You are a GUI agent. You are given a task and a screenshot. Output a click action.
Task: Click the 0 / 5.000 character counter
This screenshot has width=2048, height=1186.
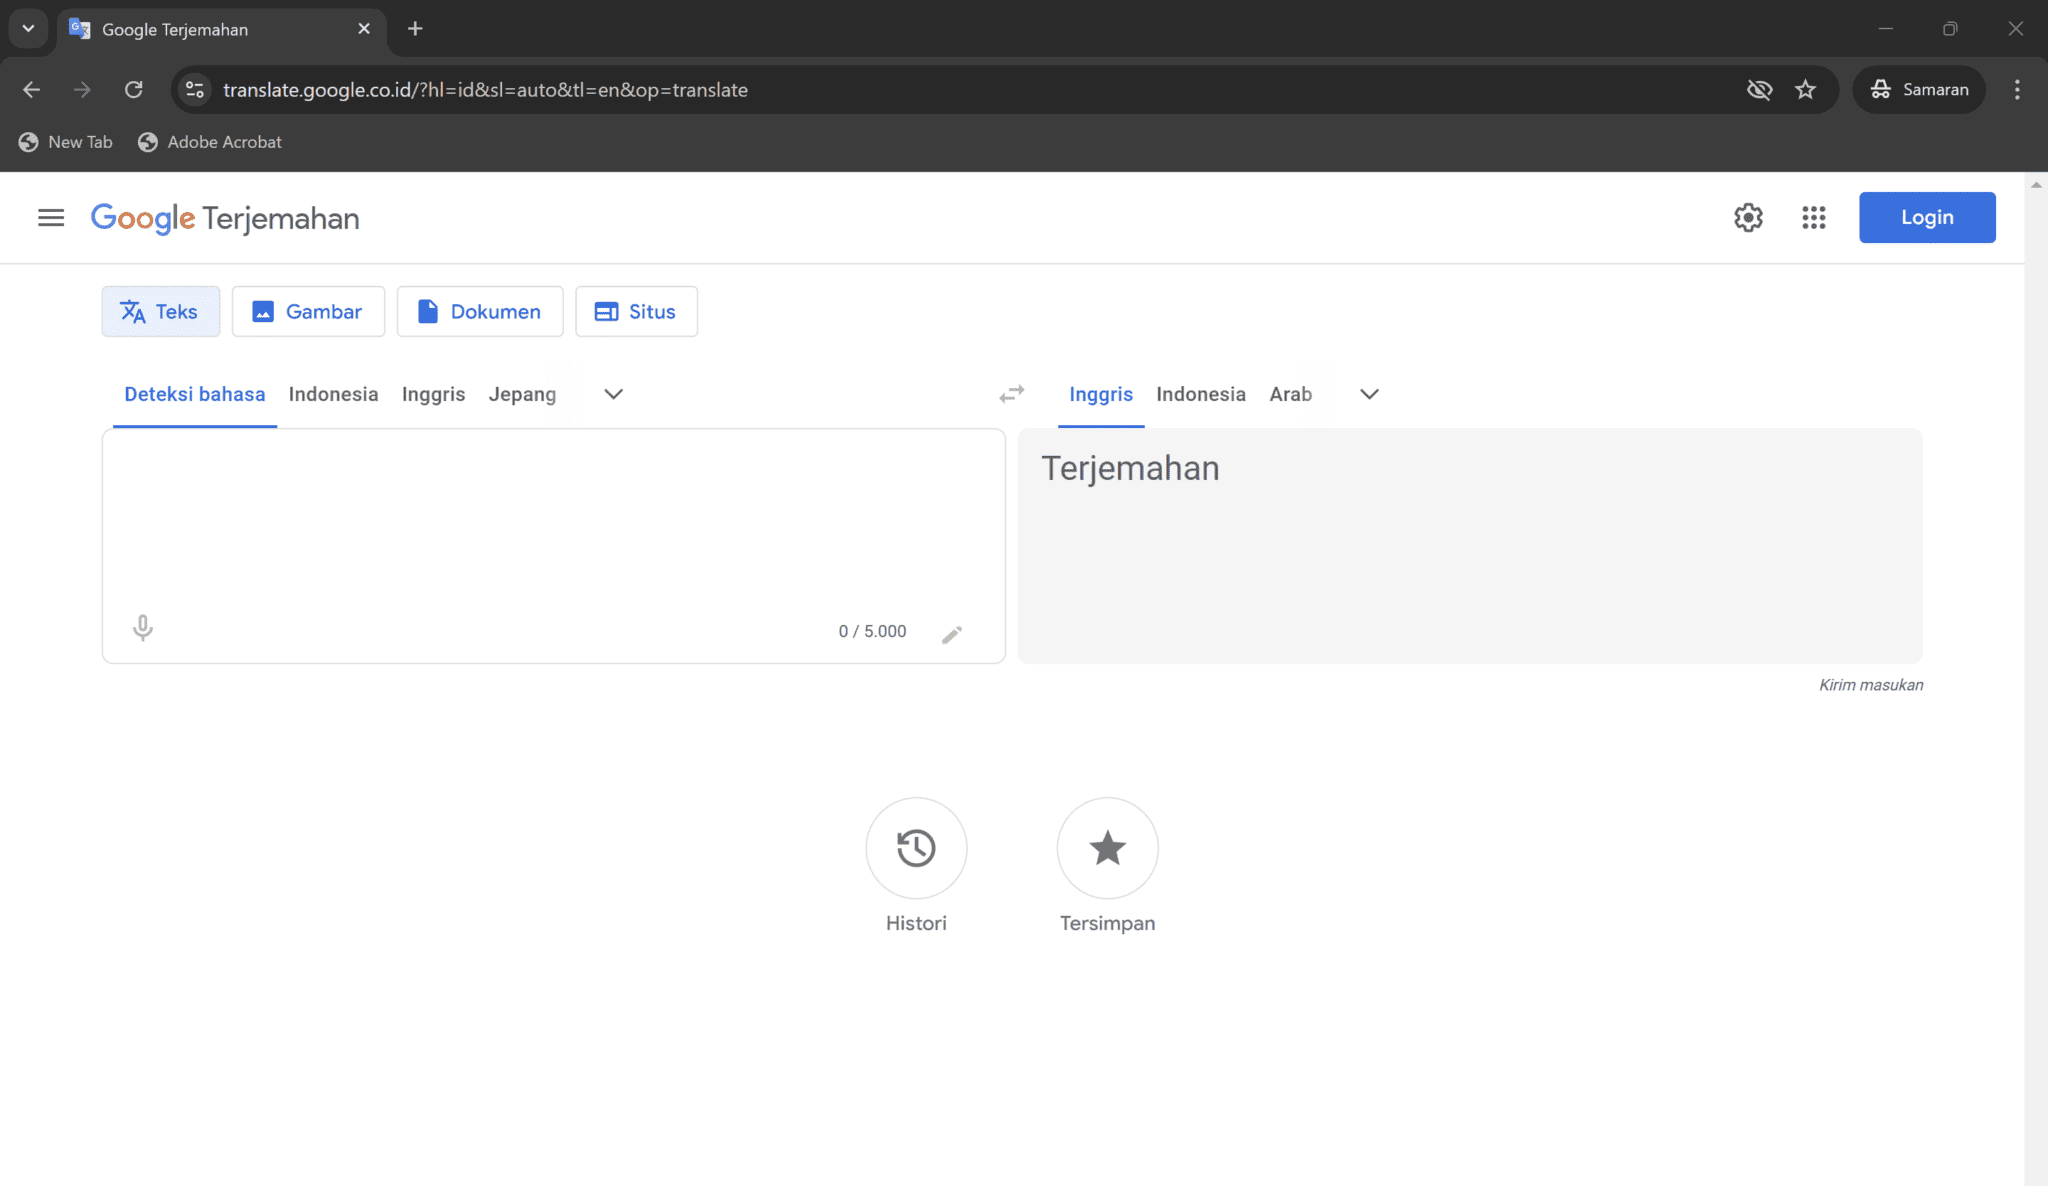[872, 632]
